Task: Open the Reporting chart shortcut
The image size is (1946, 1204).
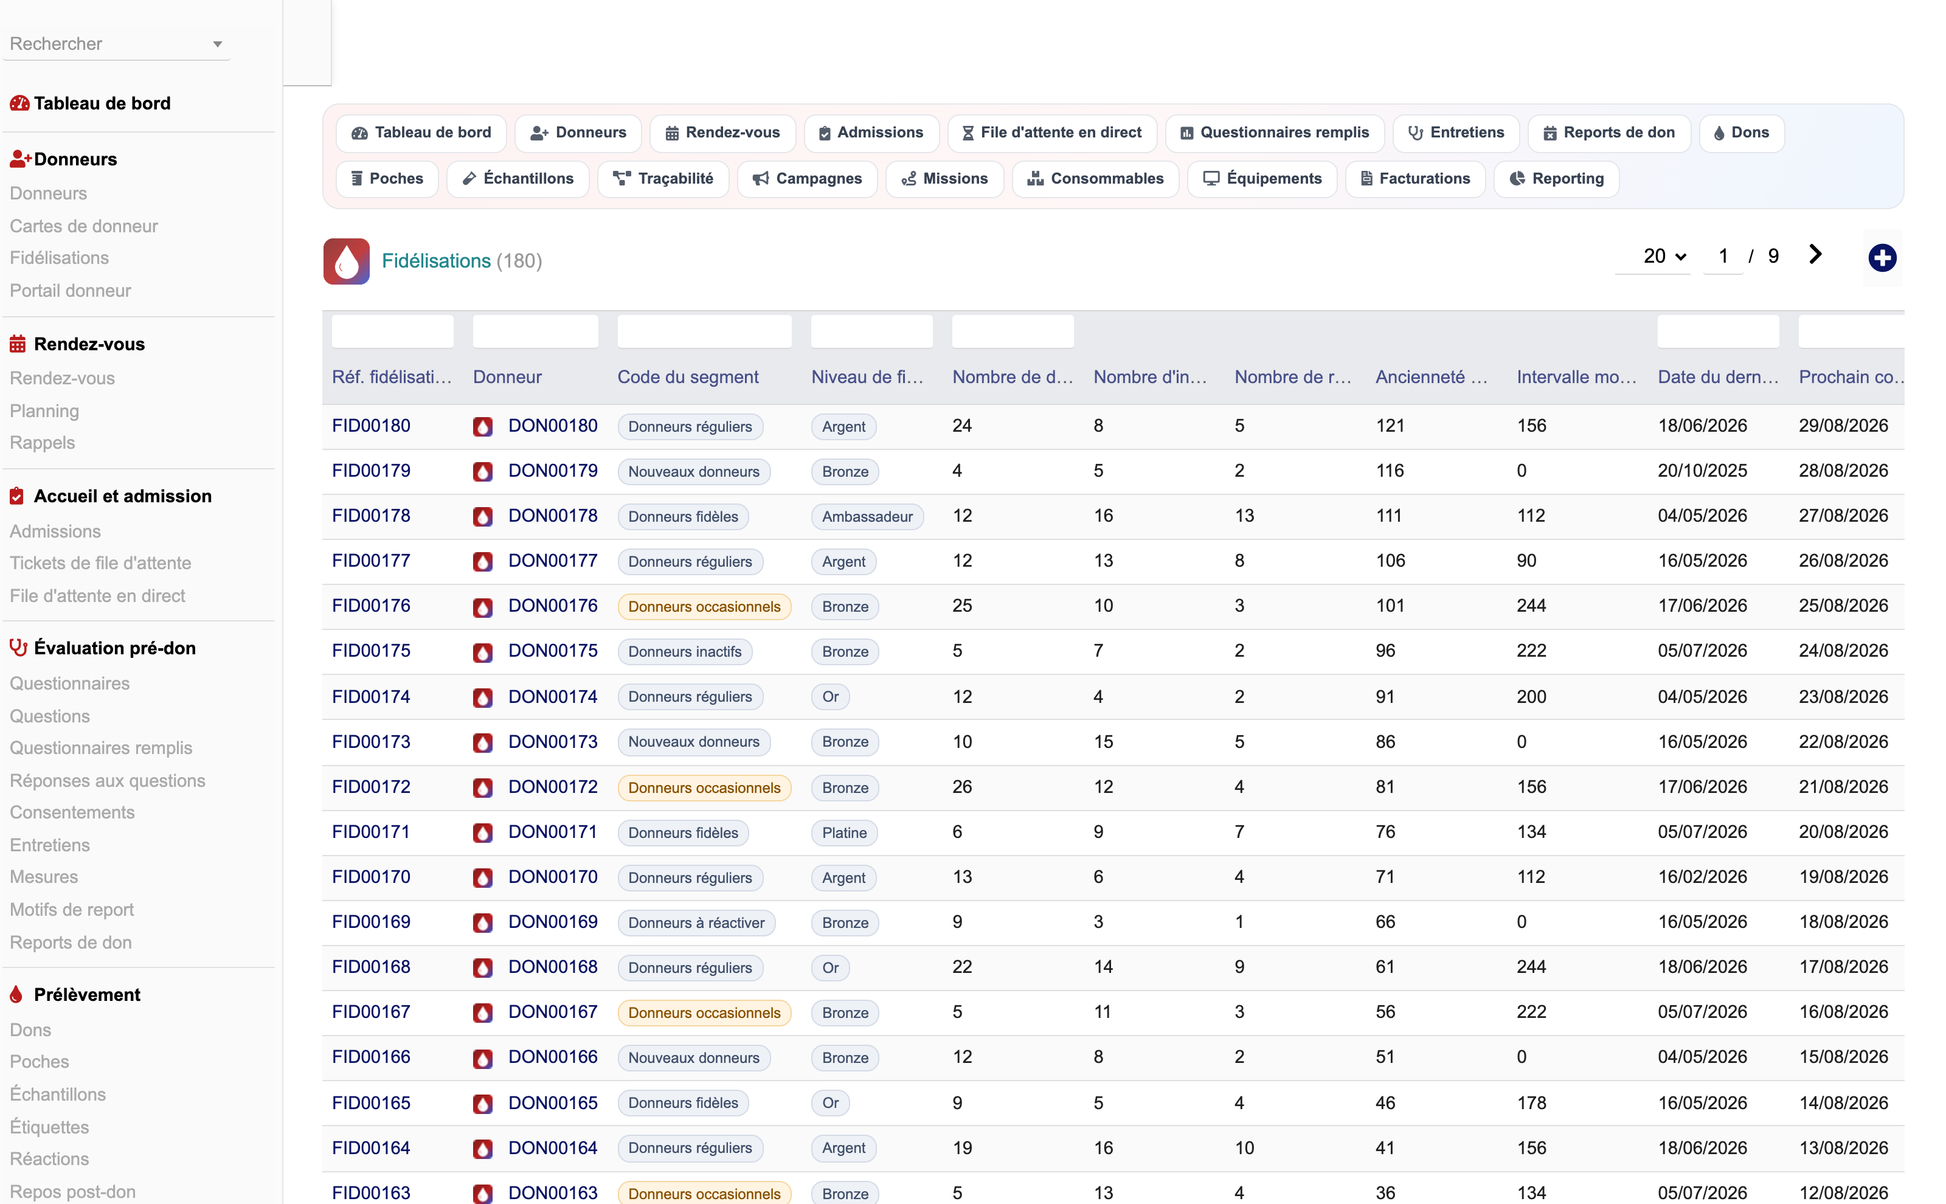Action: [1556, 179]
